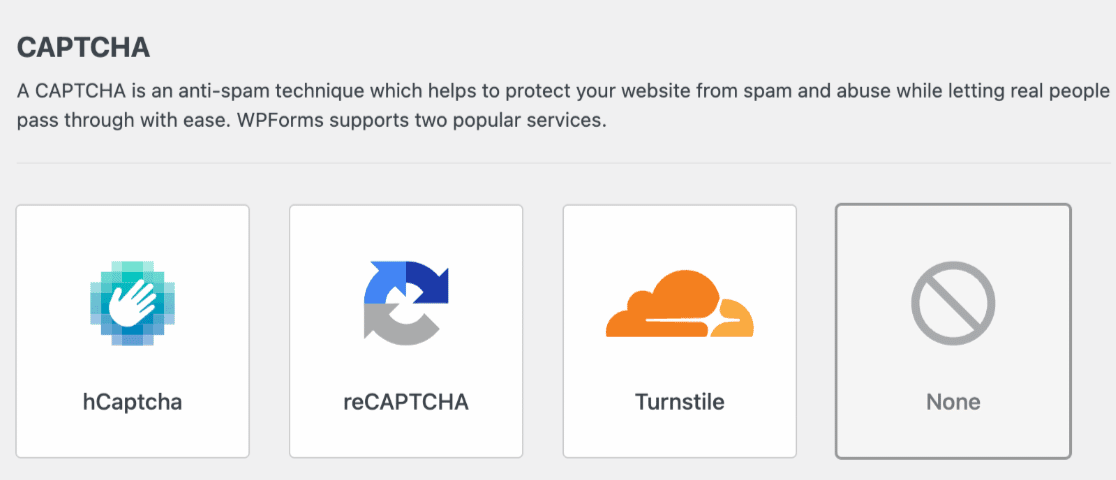1116x480 pixels.
Task: Click the gray prohibited circle icon
Action: point(953,303)
